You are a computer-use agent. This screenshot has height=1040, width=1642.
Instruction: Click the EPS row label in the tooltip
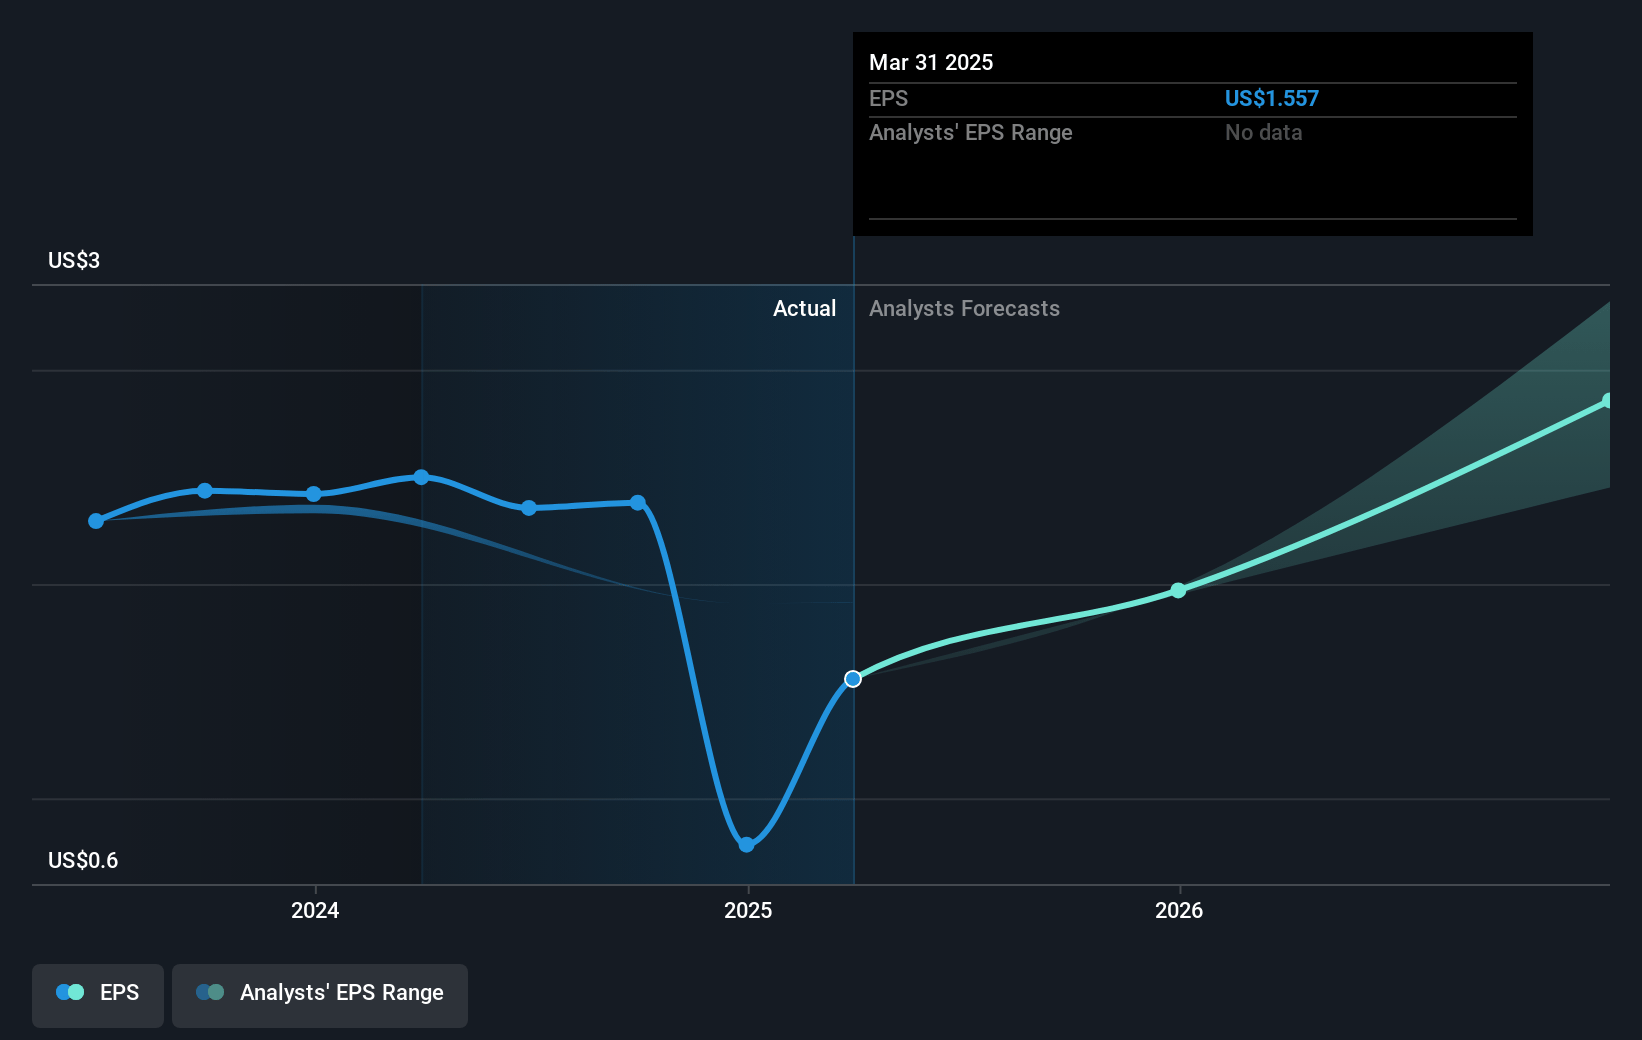click(x=888, y=98)
